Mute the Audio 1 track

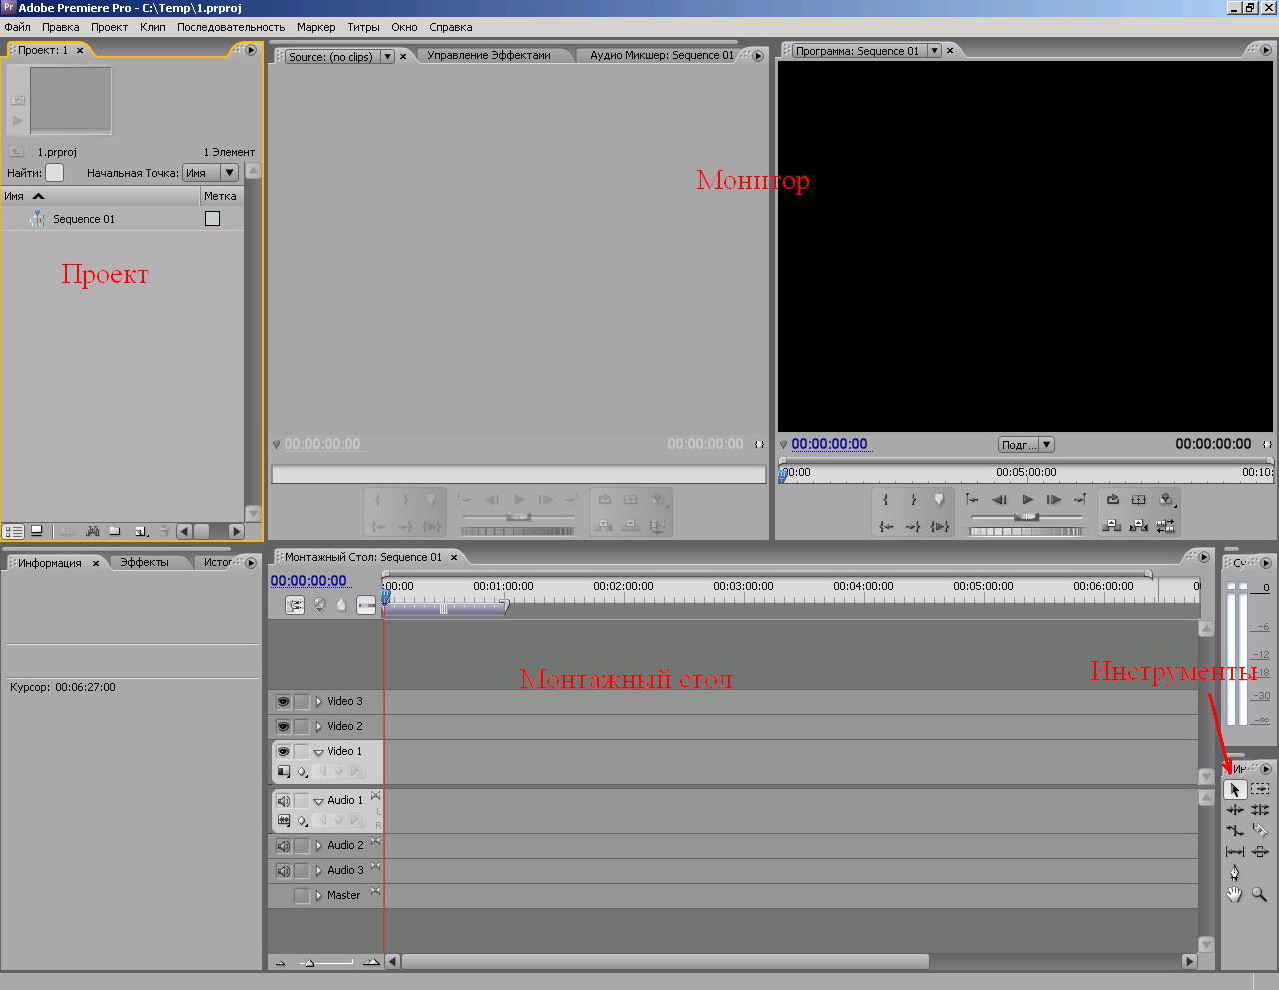[x=283, y=801]
